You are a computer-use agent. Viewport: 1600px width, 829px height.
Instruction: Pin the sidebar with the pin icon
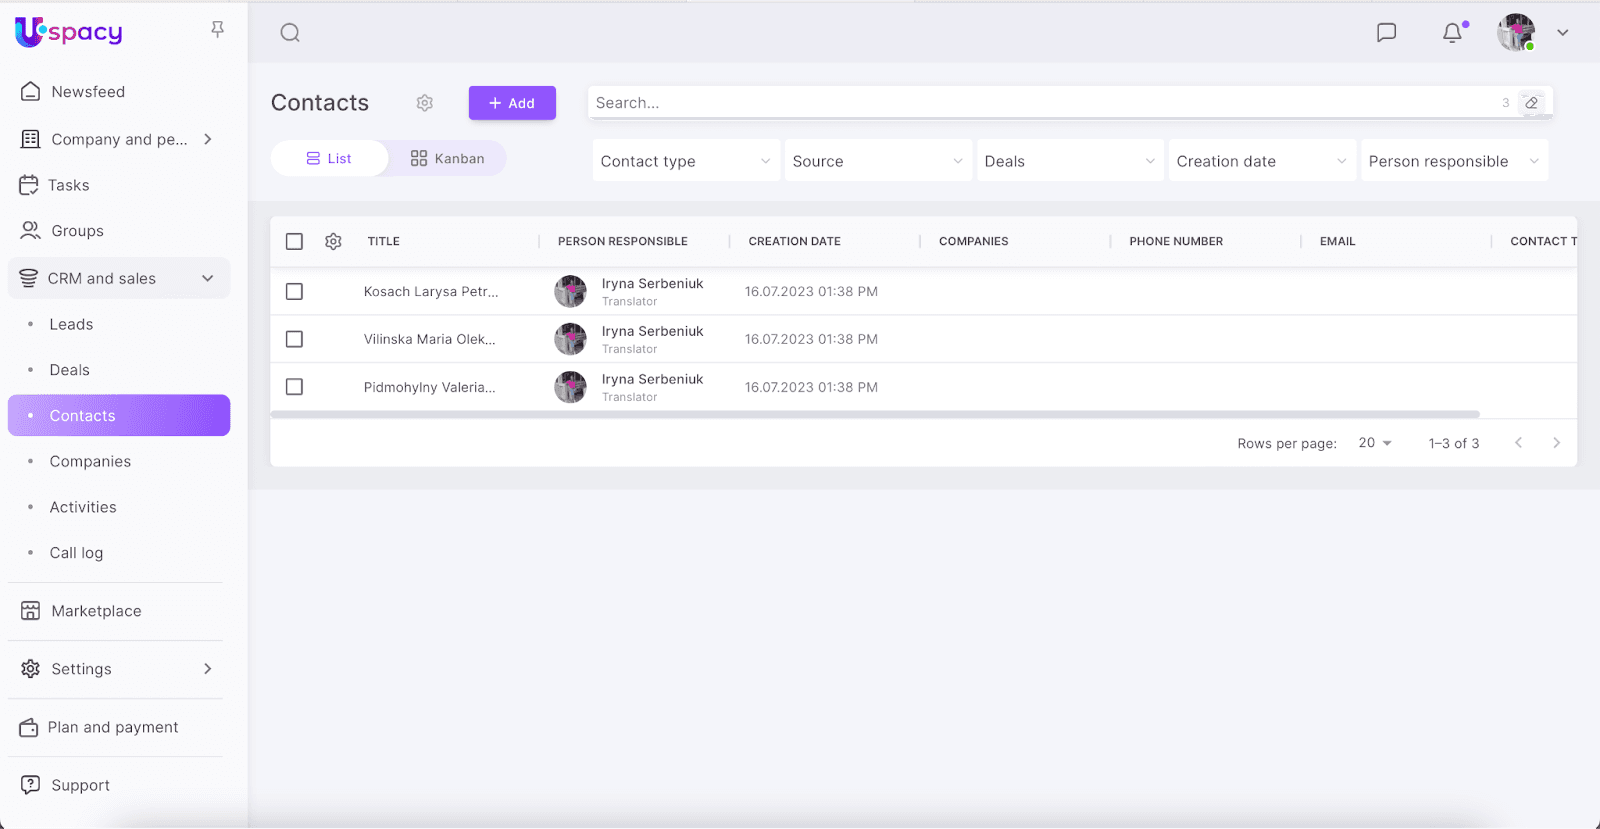click(217, 30)
